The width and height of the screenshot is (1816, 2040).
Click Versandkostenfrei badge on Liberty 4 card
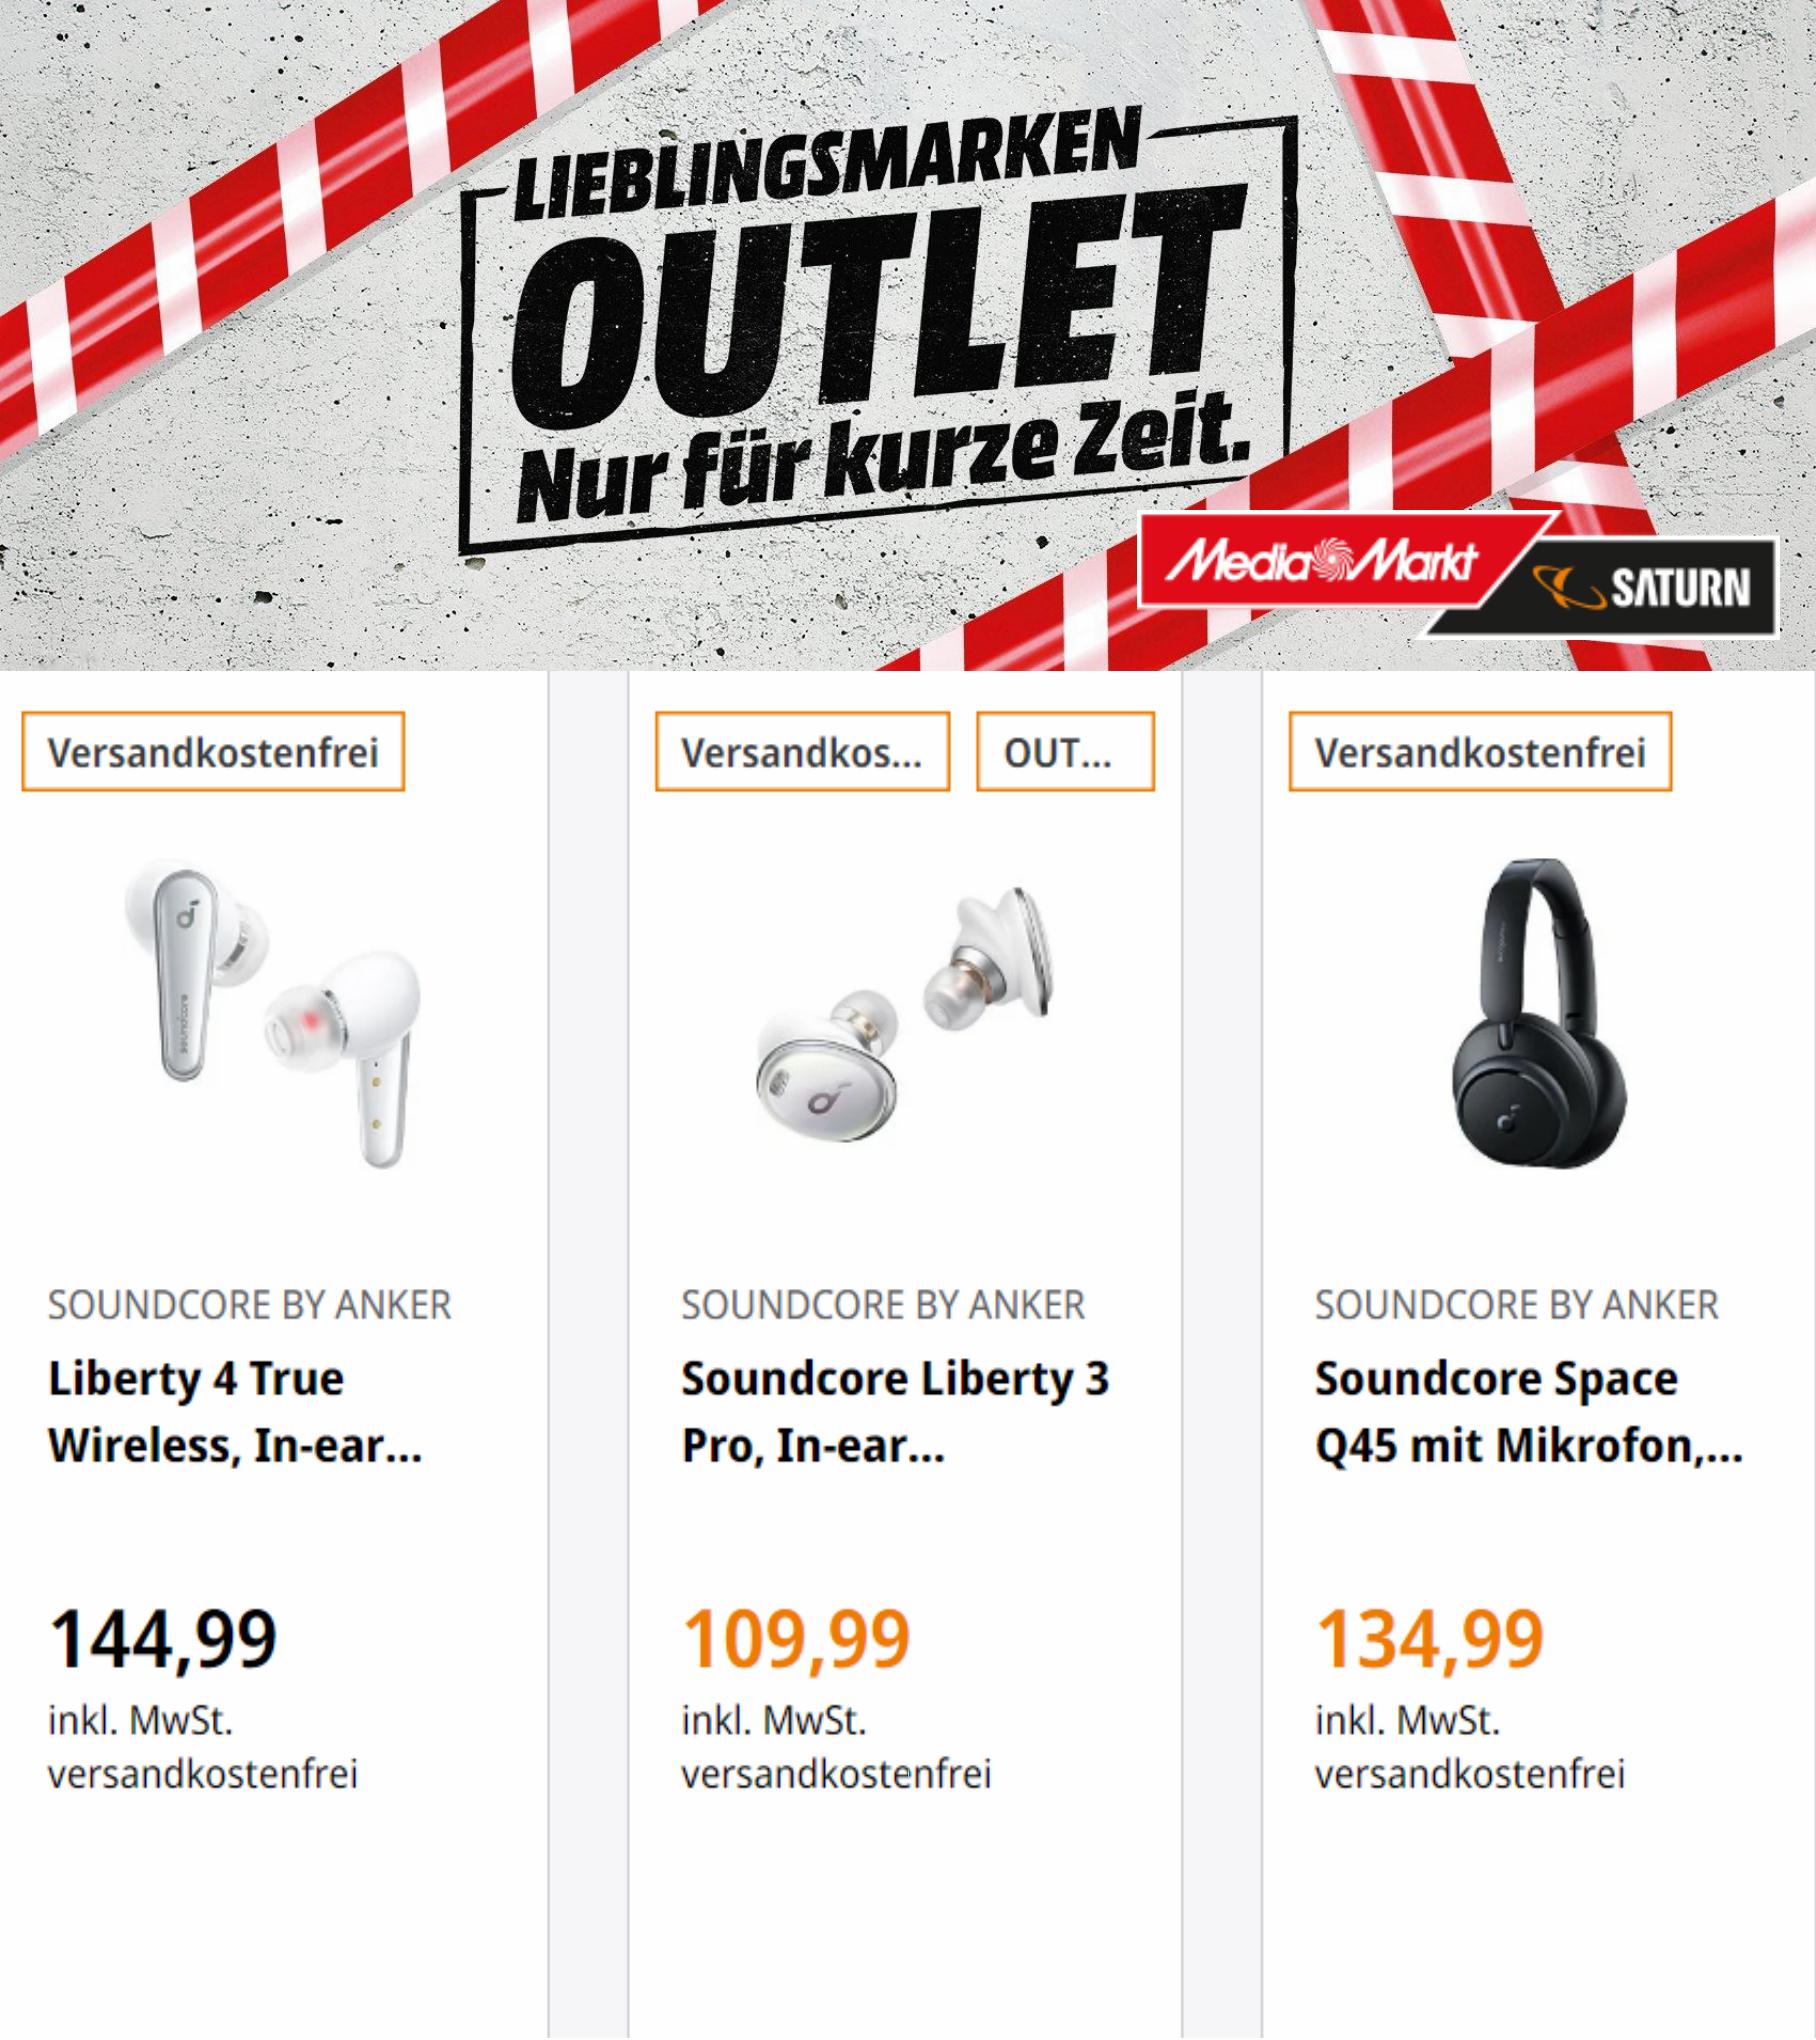(x=213, y=752)
